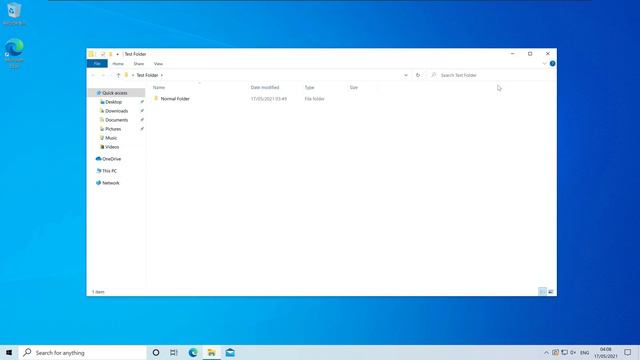The height and width of the screenshot is (360, 640).
Task: Open the Mail app from the taskbar
Action: (230, 353)
